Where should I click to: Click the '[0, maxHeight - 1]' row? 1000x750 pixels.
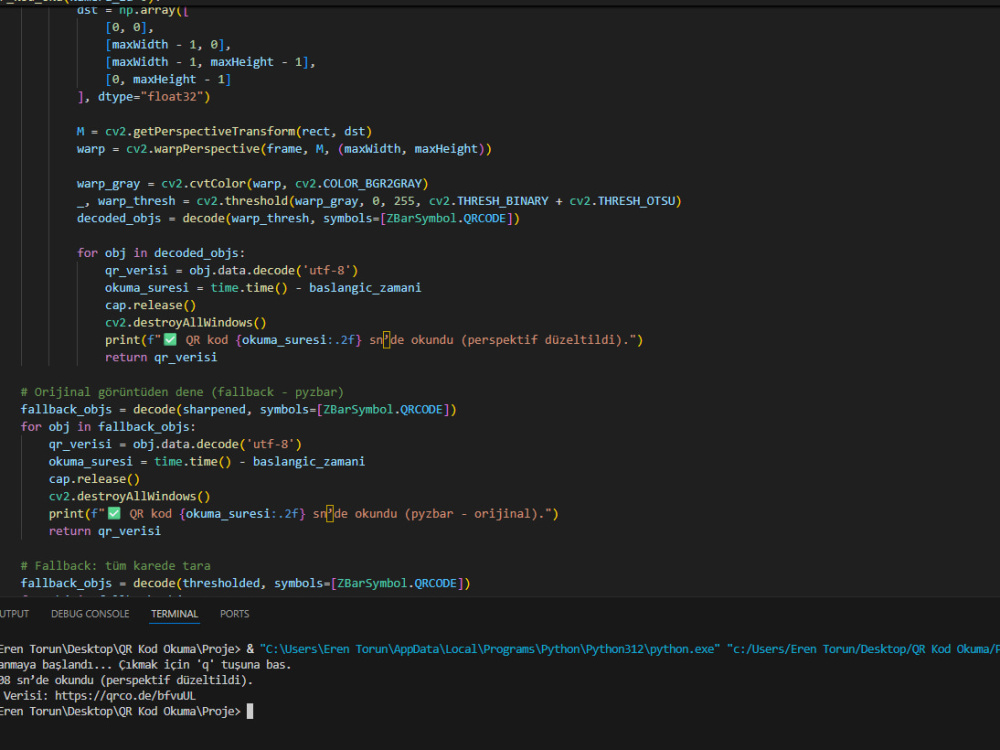168,79
